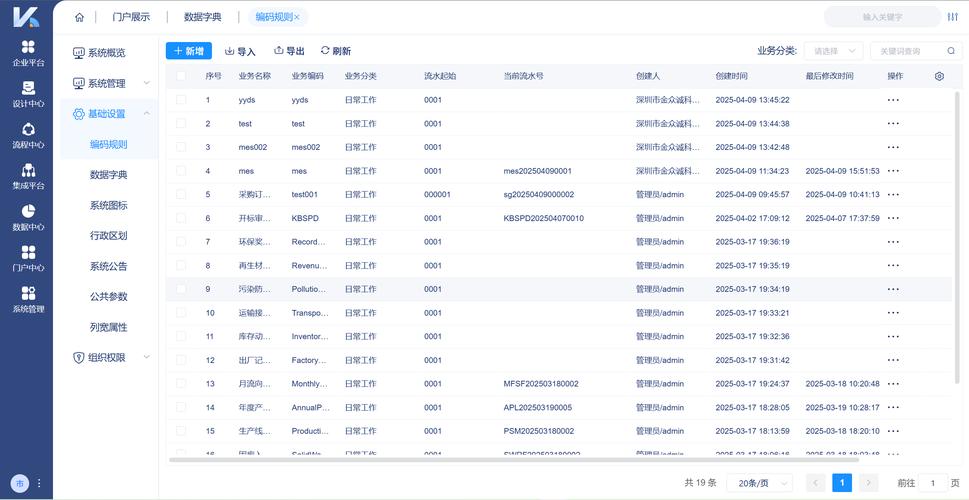Focus the 前往 page number input
Viewport: 969px width, 500px height.
pos(933,483)
